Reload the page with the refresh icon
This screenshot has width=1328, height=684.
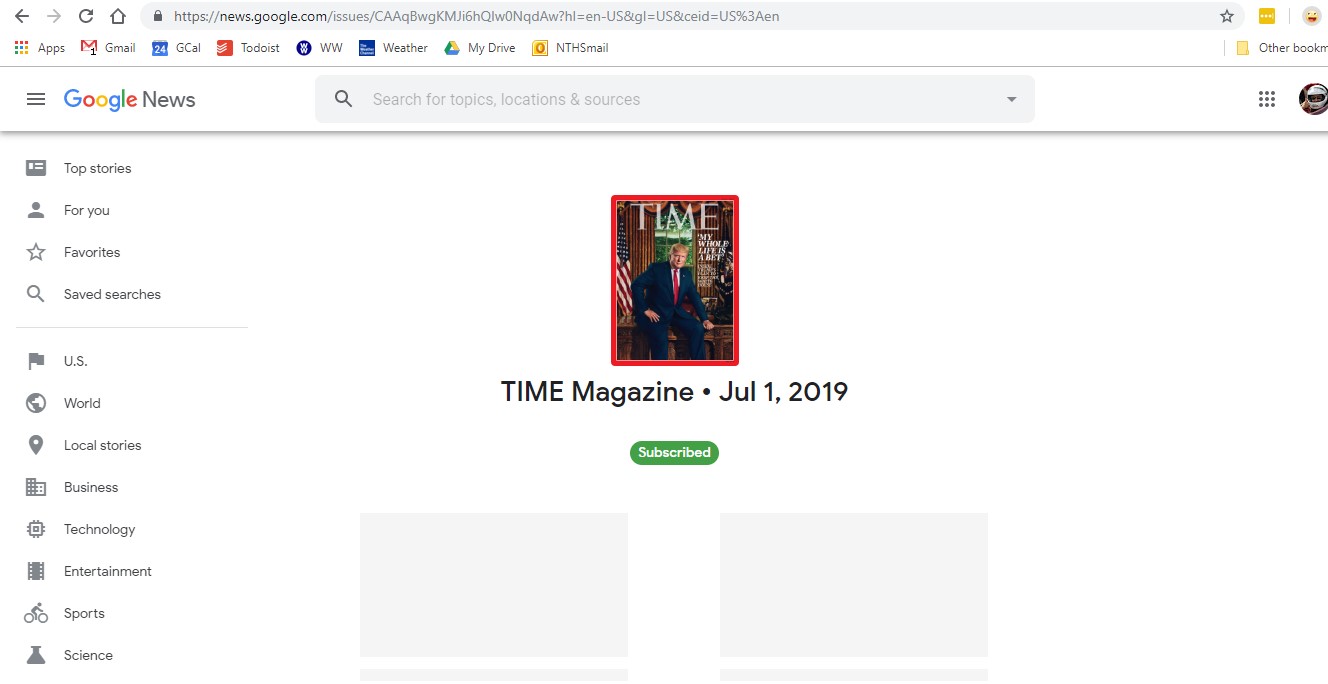tap(86, 16)
